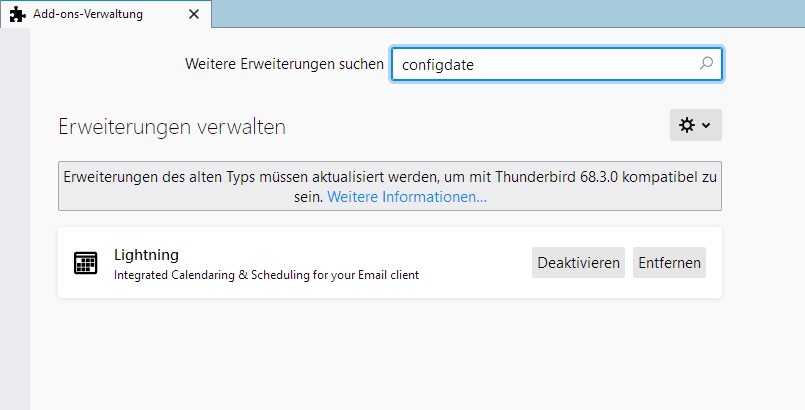Click the Erweiterungen verwalten heading
This screenshot has height=410, width=805.
[x=172, y=127]
